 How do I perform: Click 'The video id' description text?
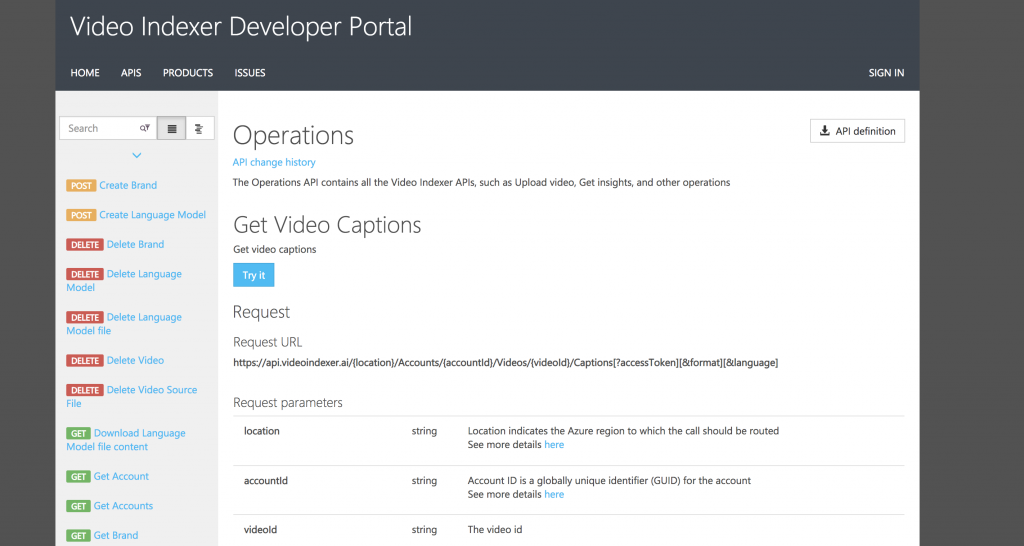(495, 530)
